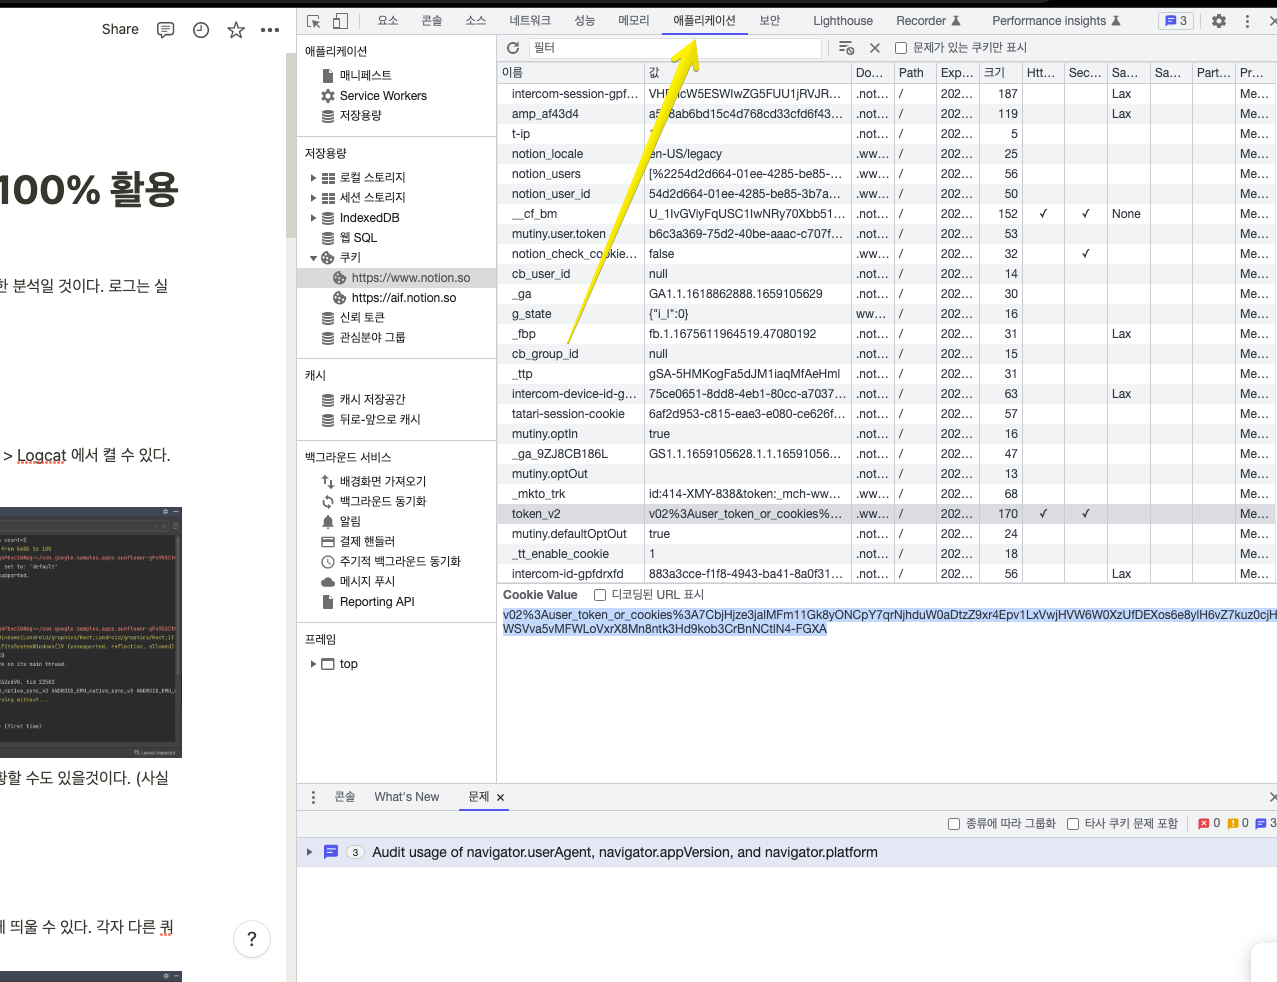
Task: Open Notion help question mark button
Action: pyautogui.click(x=252, y=939)
